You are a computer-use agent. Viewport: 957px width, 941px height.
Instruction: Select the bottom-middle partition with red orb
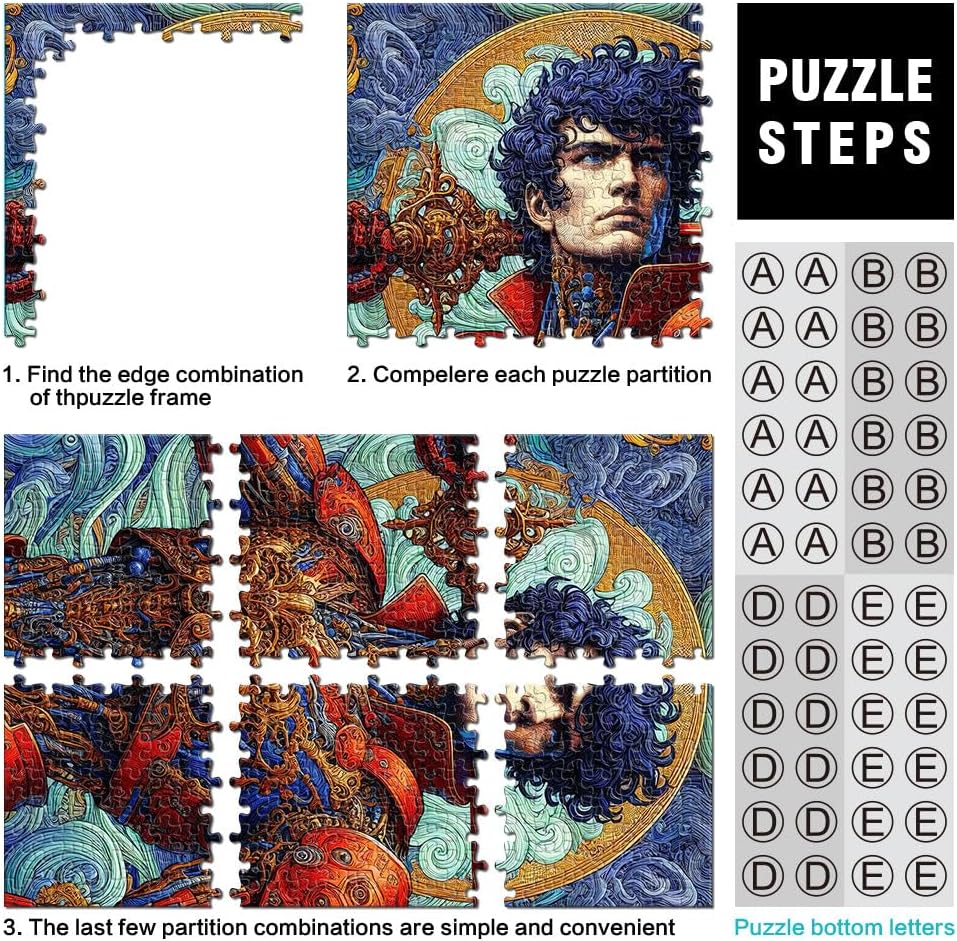[x=359, y=791]
